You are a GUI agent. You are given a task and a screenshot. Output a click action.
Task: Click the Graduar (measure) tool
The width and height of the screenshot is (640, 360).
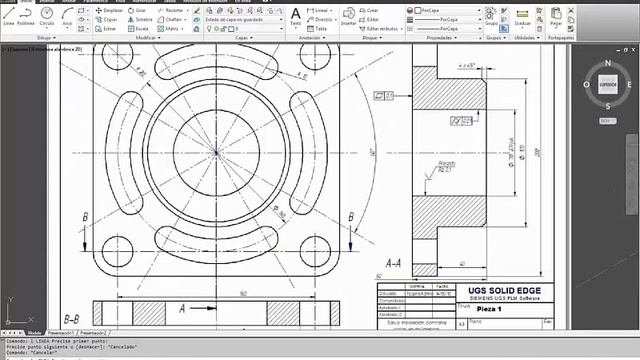click(x=522, y=17)
